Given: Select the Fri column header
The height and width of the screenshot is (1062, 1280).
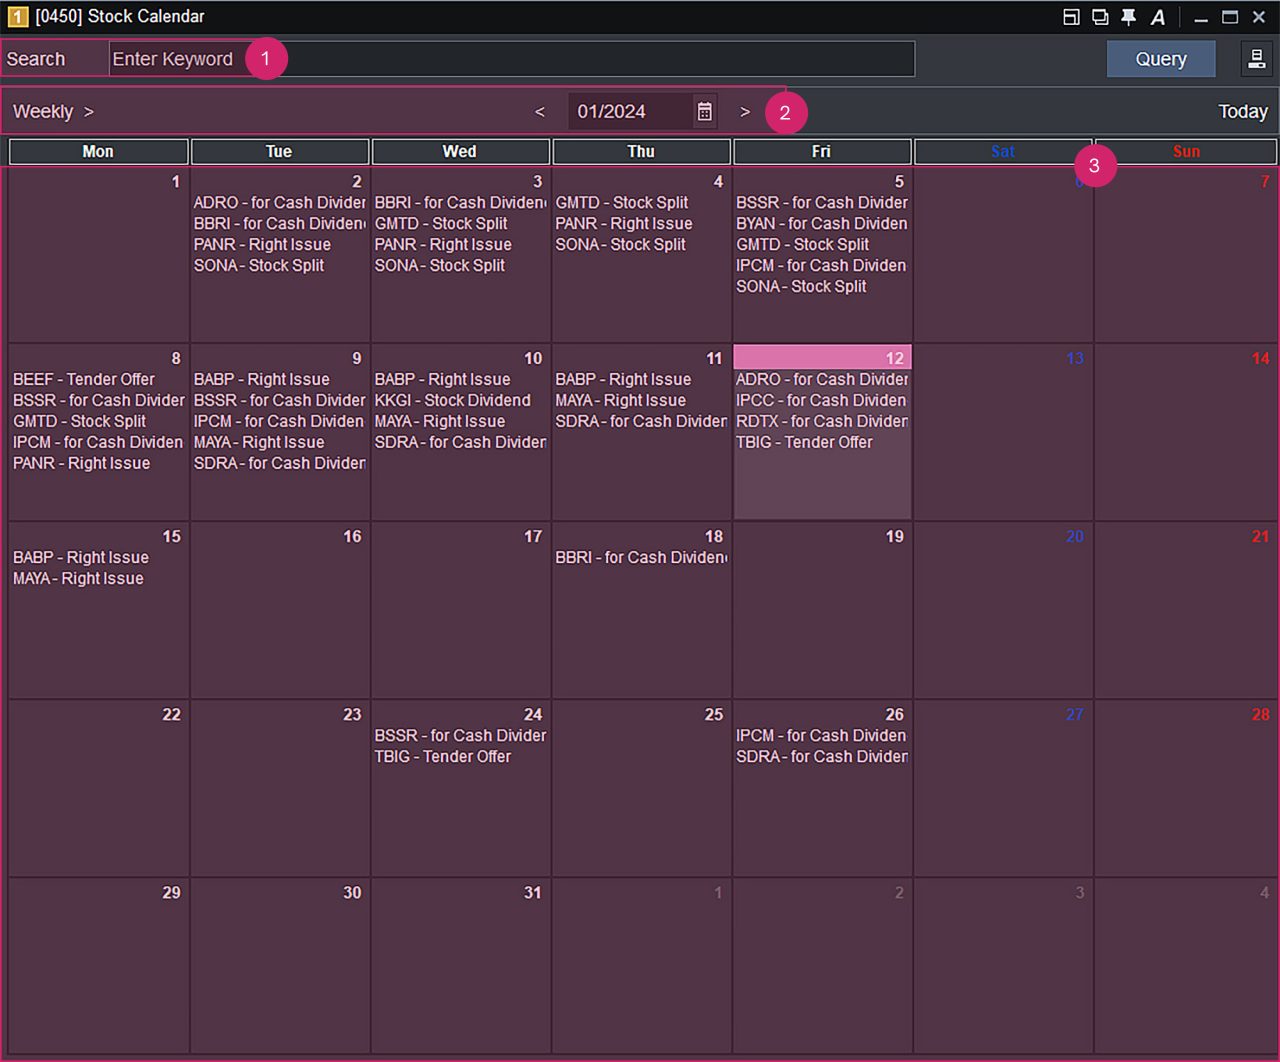Looking at the screenshot, I should pos(821,151).
